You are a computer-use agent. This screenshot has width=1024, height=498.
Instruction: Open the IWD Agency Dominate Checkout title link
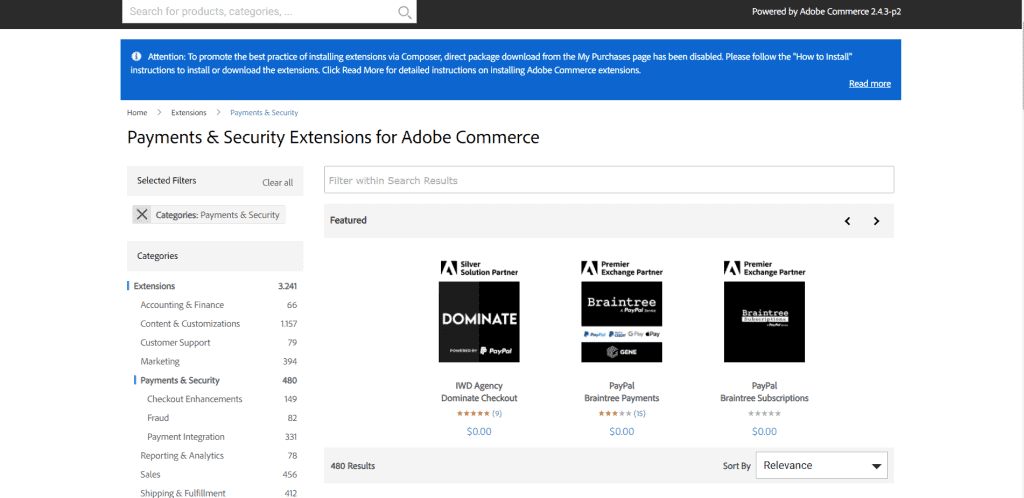coord(479,392)
